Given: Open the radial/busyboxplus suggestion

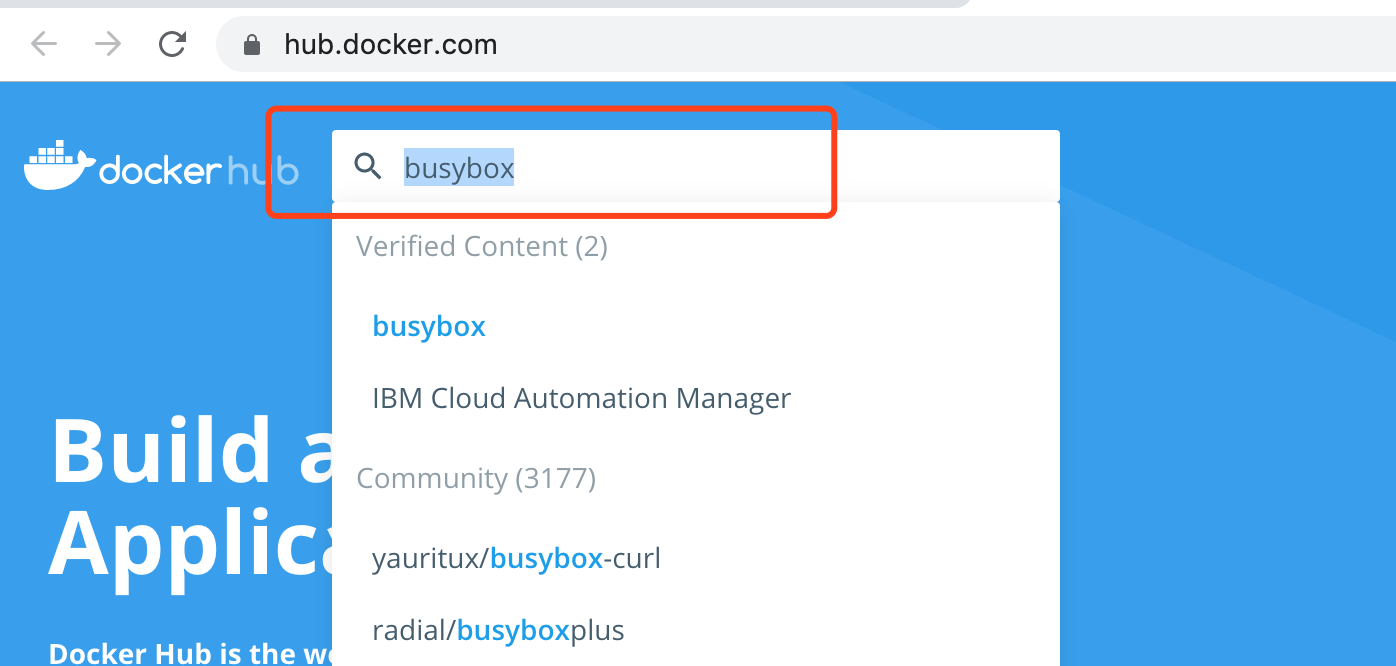Looking at the screenshot, I should pos(497,629).
